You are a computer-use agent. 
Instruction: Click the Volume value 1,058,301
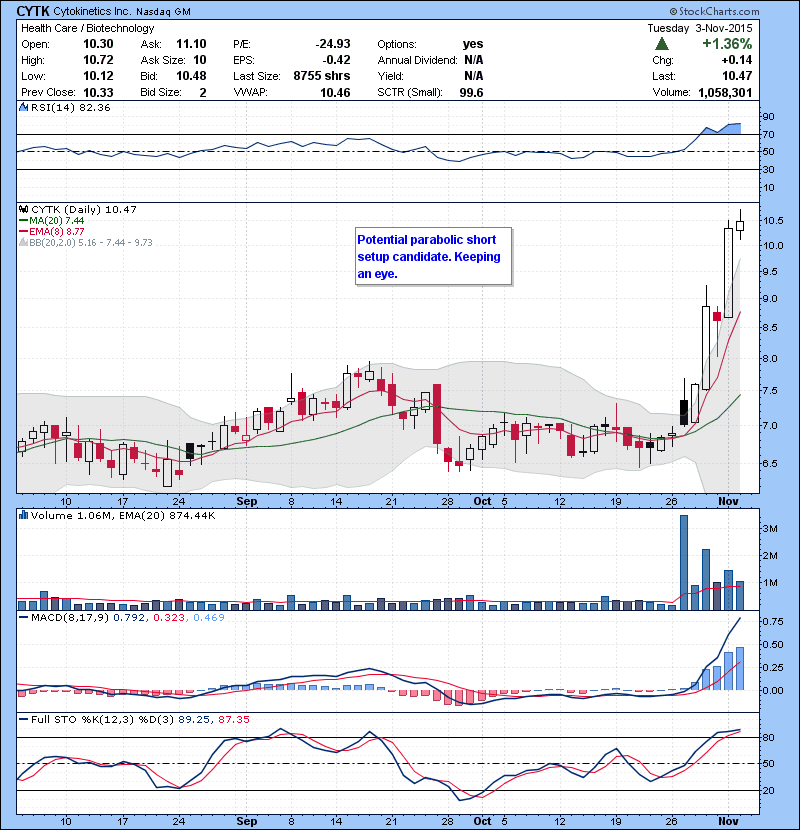point(725,93)
